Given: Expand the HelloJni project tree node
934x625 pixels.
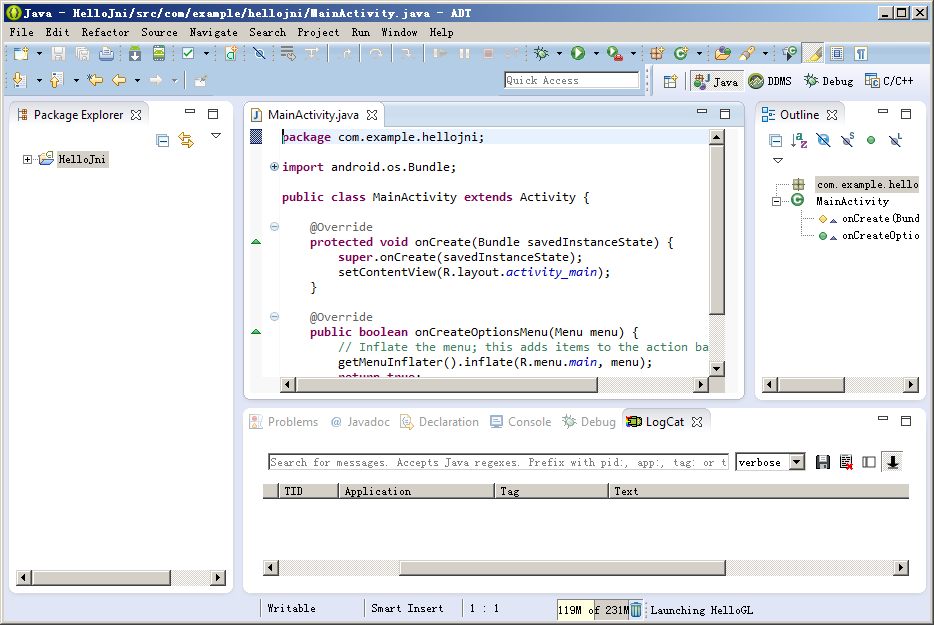Looking at the screenshot, I should coord(28,159).
